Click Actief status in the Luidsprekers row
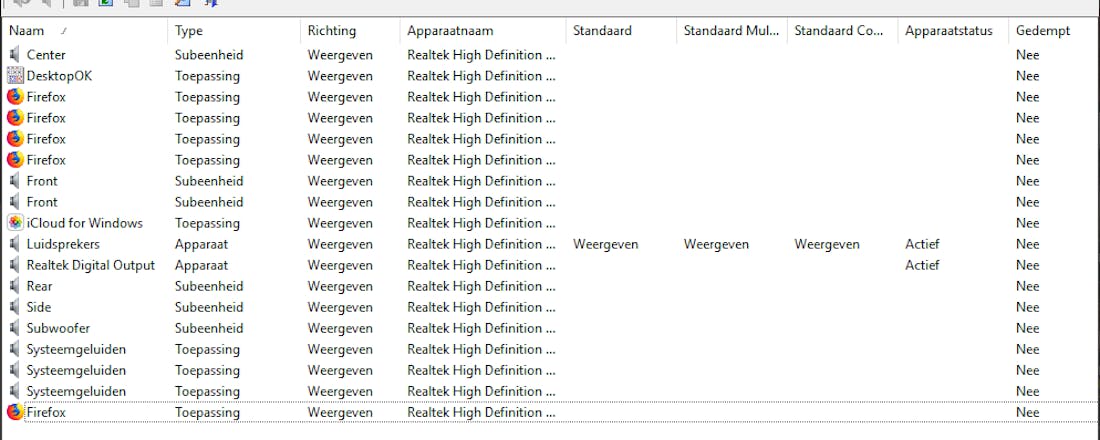The image size is (1100, 440). point(923,244)
